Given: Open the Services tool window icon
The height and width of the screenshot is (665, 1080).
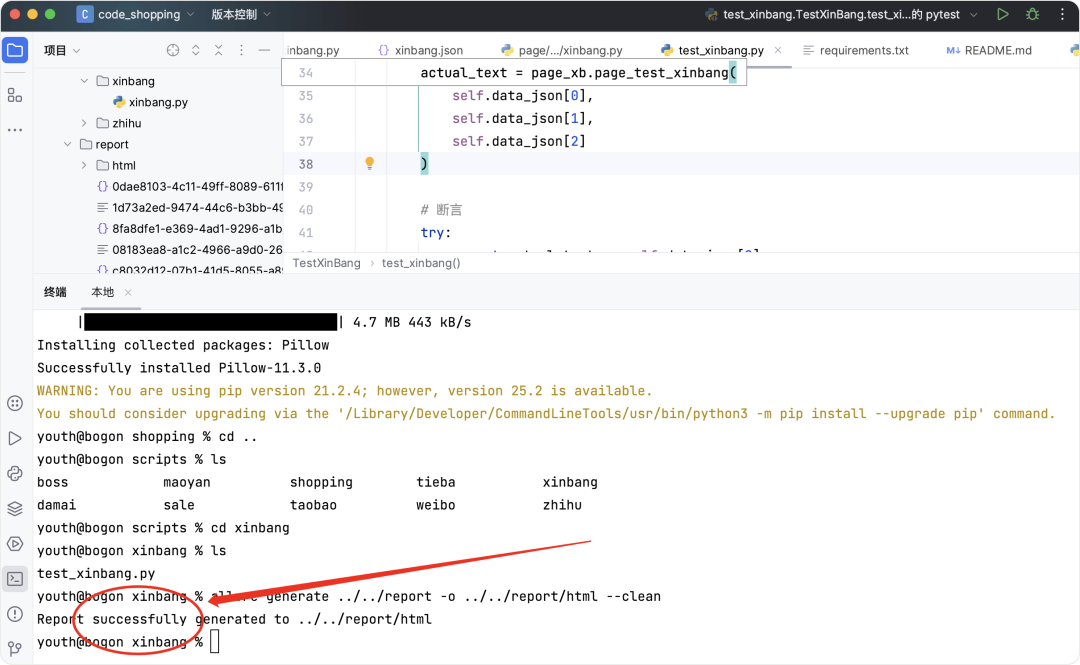Looking at the screenshot, I should click(x=15, y=544).
